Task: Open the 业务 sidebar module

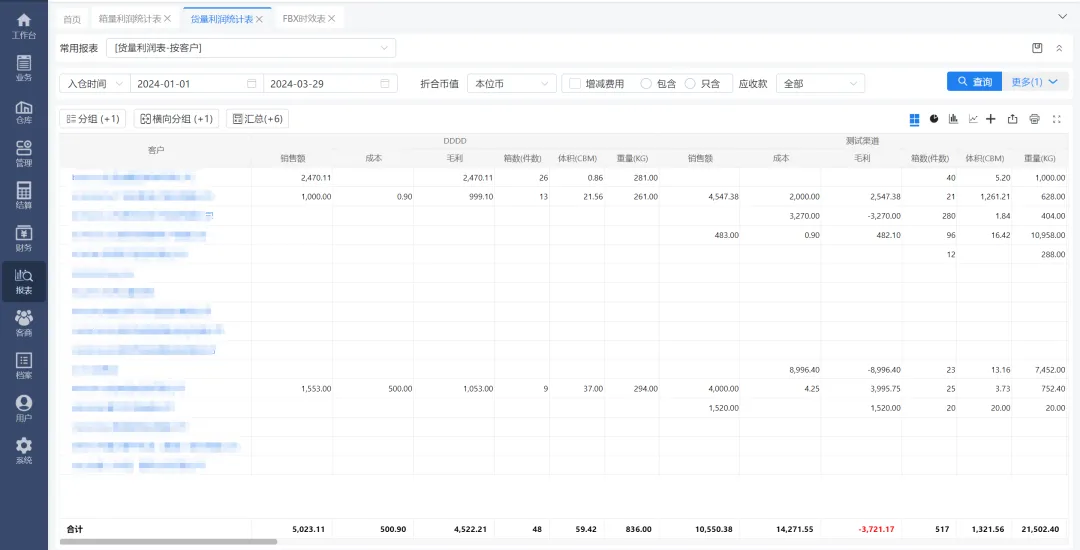Action: coord(23,68)
